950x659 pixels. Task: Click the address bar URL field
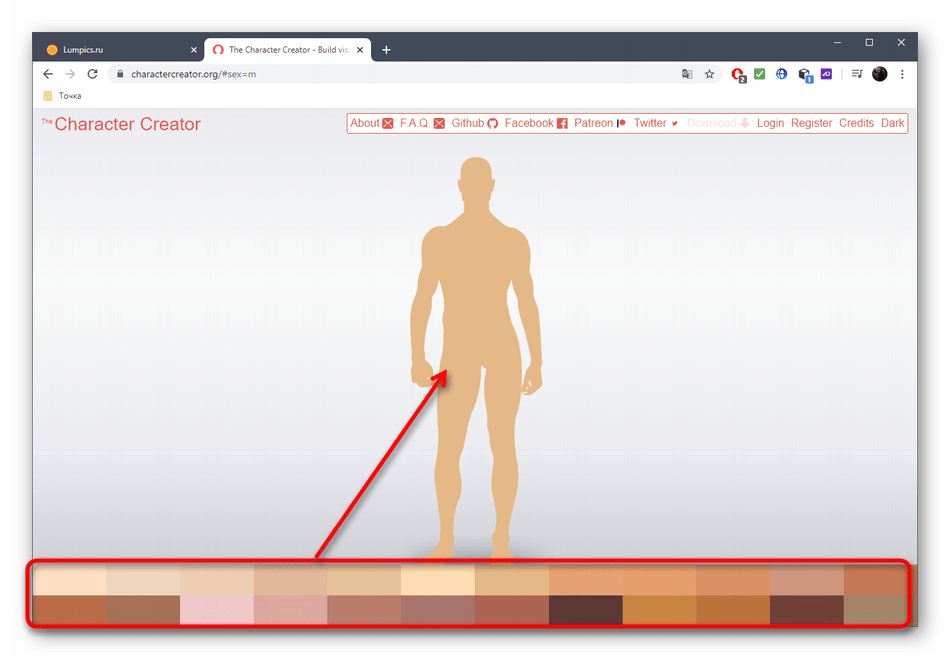400,74
